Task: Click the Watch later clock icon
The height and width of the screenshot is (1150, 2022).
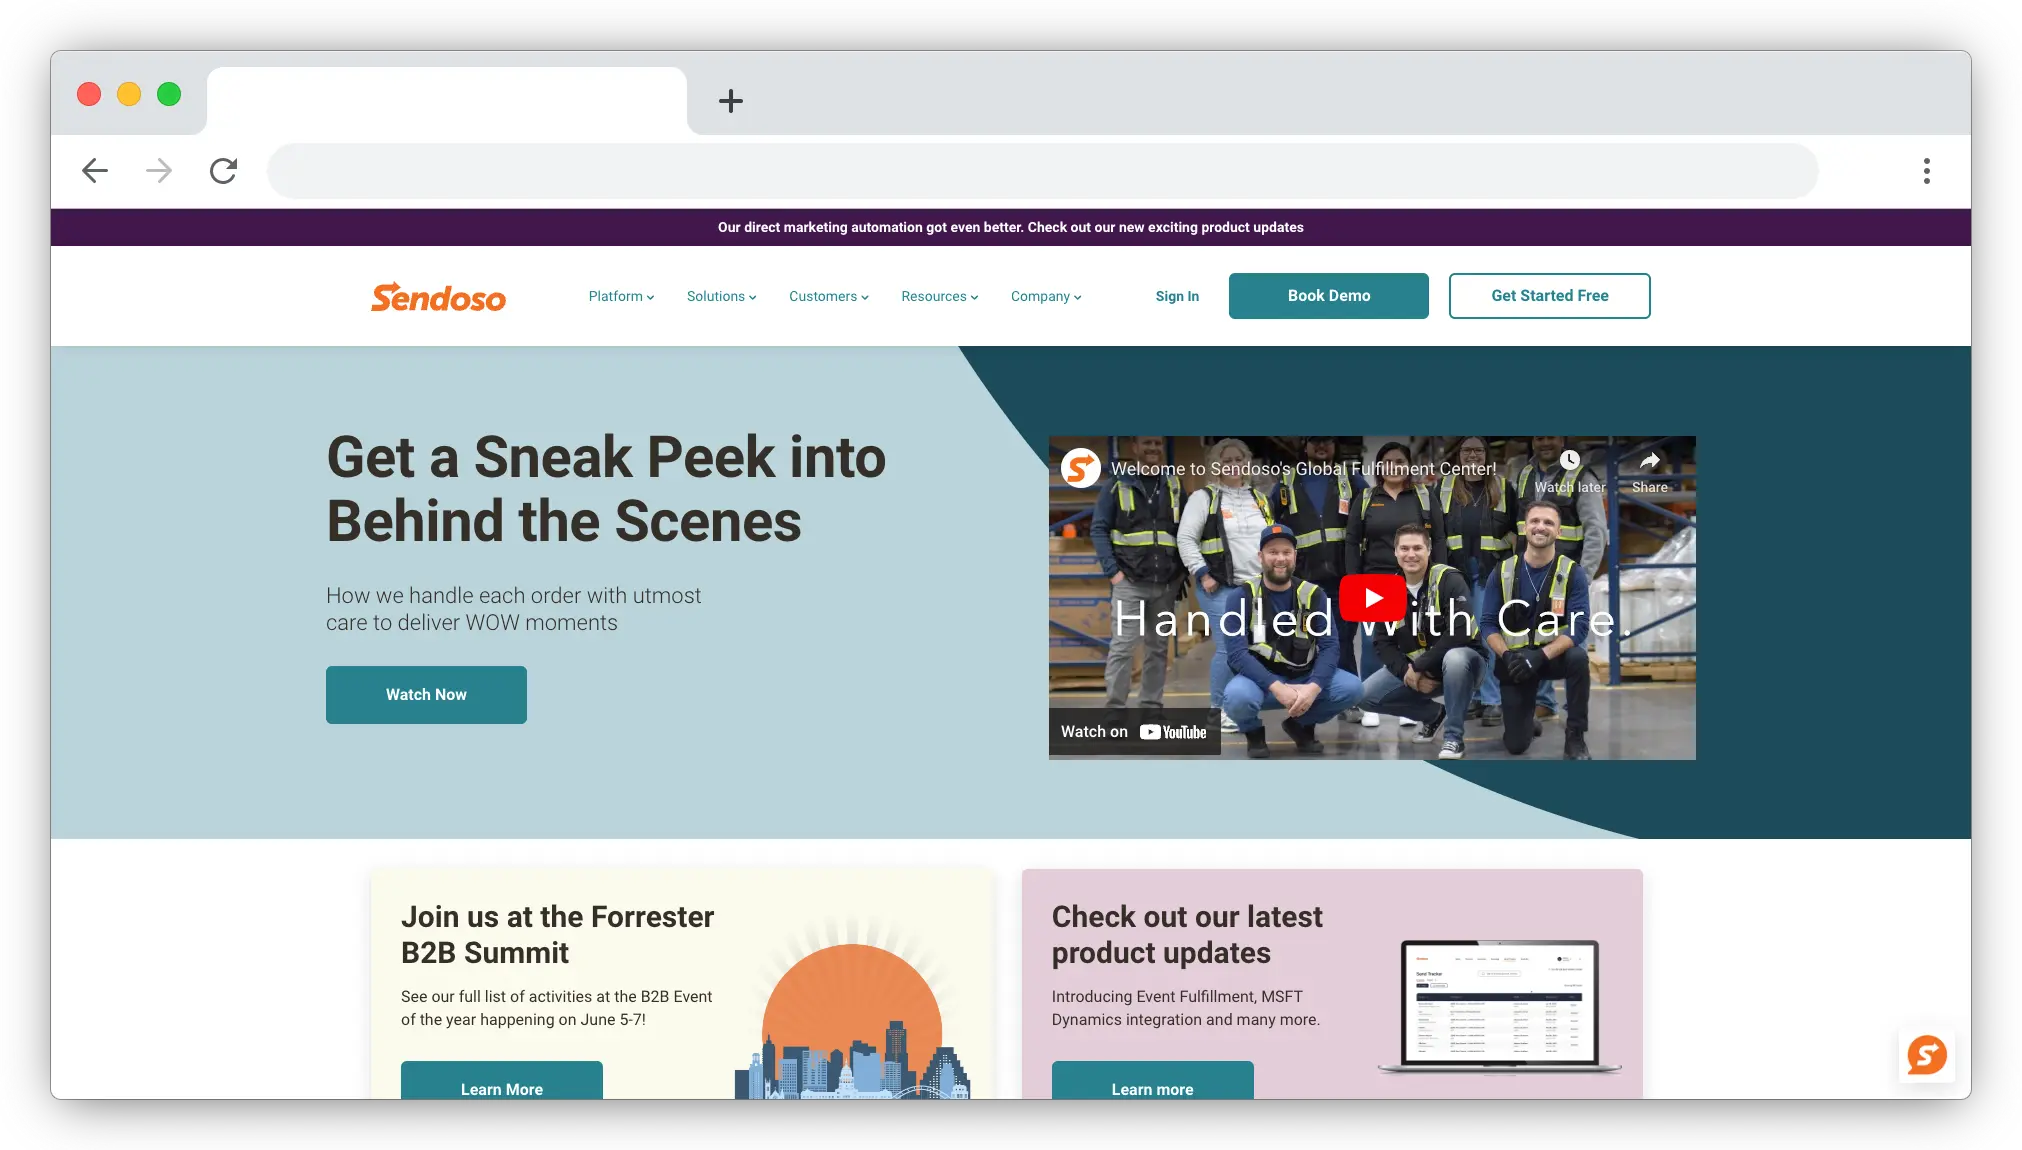Action: tap(1570, 461)
